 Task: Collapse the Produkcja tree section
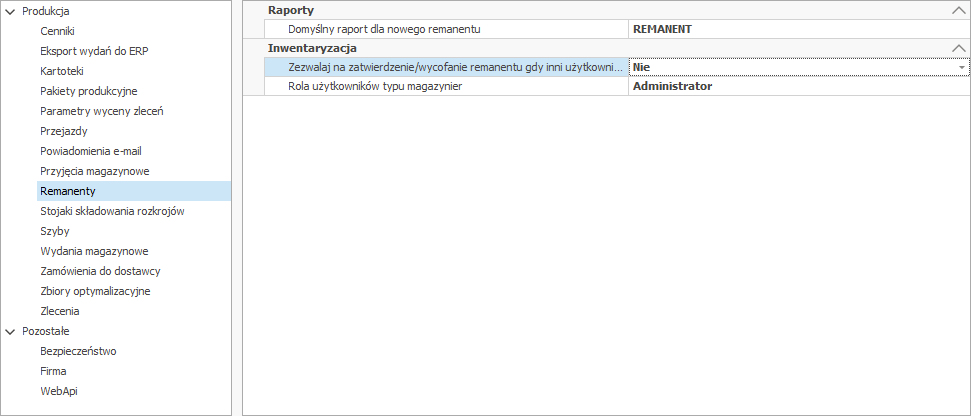pos(11,10)
